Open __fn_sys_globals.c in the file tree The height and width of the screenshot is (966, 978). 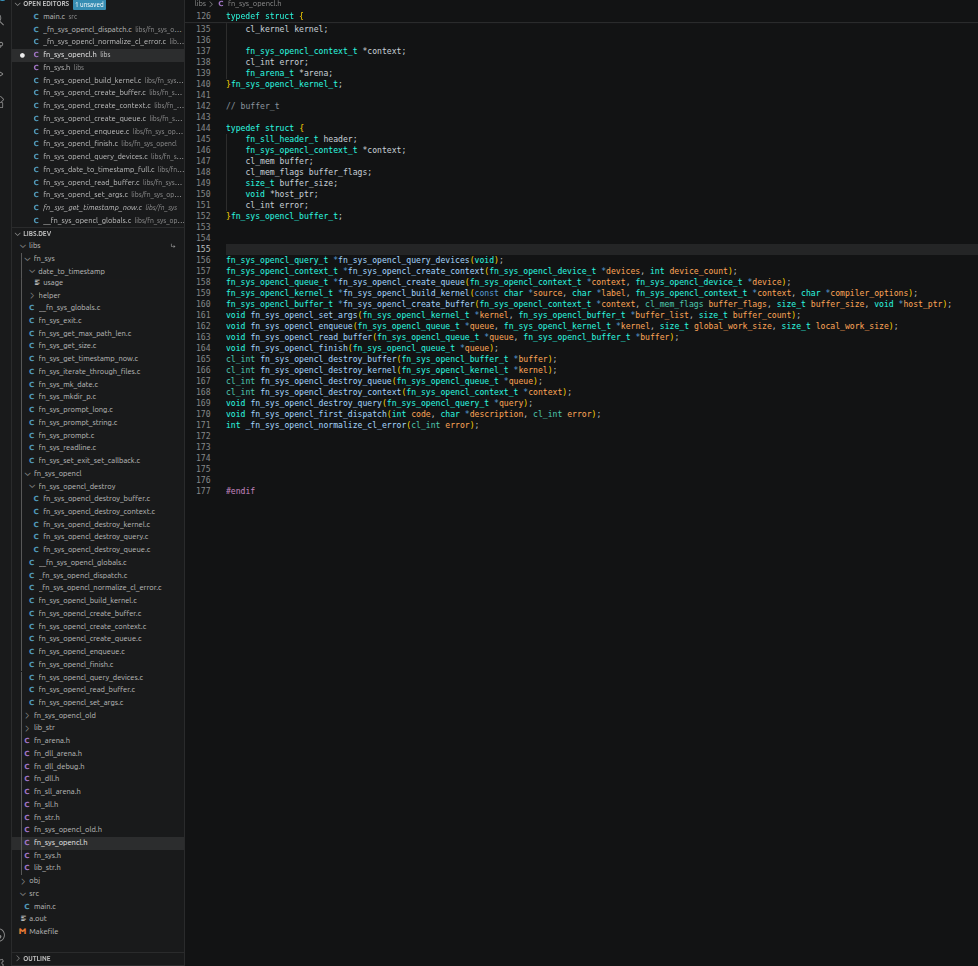pos(69,308)
